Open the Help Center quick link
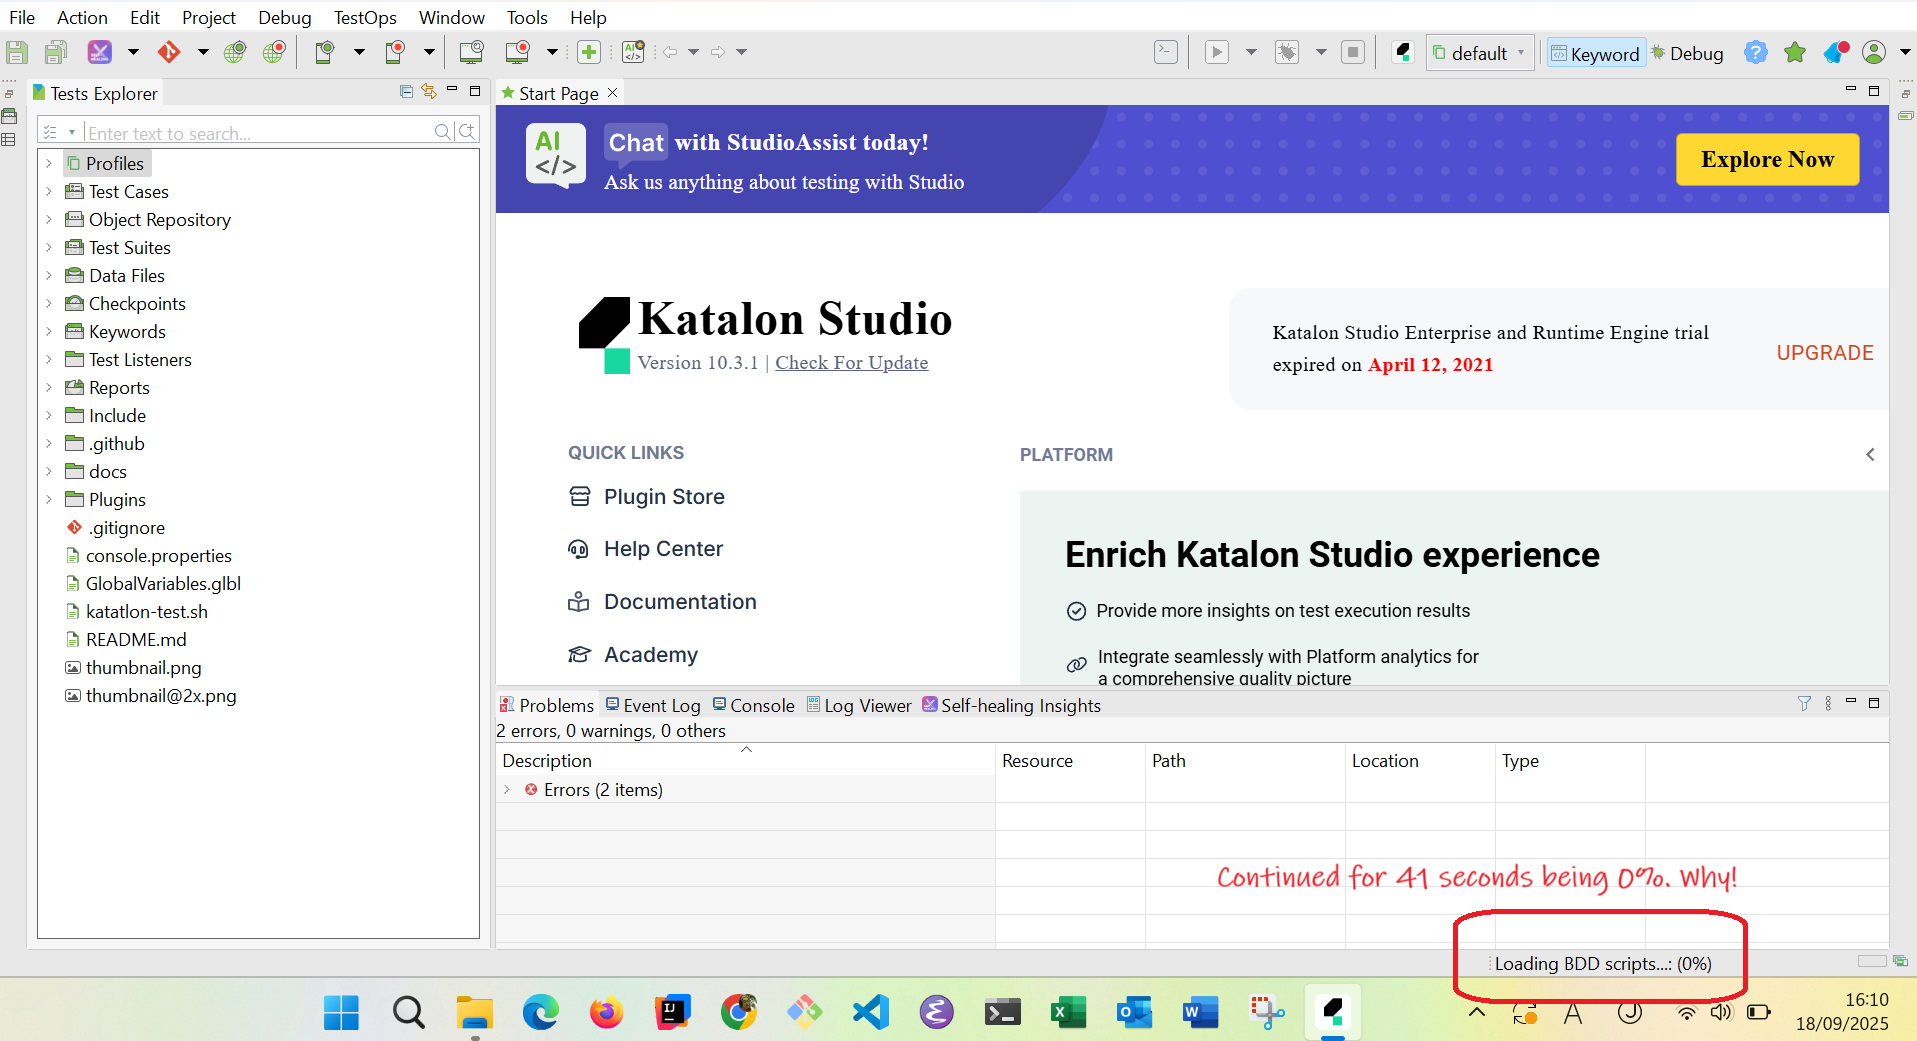Image resolution: width=1917 pixels, height=1041 pixels. click(645, 549)
